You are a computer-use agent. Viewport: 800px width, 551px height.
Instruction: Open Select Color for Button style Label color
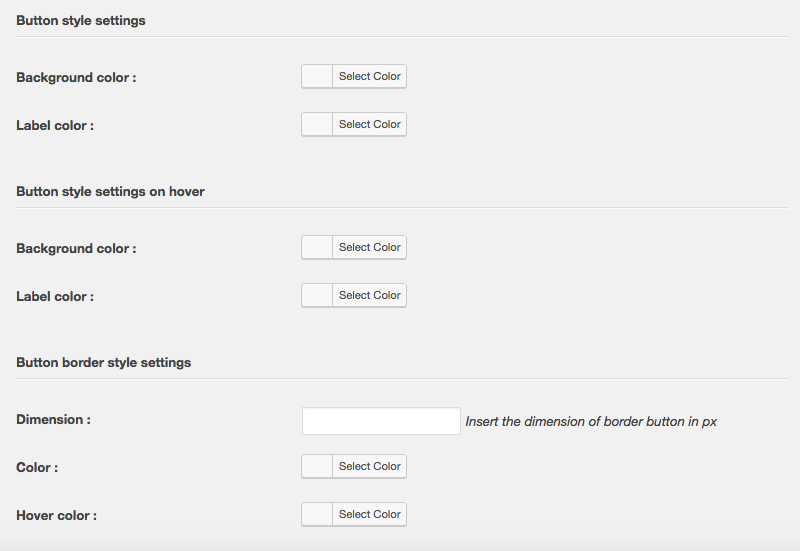point(369,124)
